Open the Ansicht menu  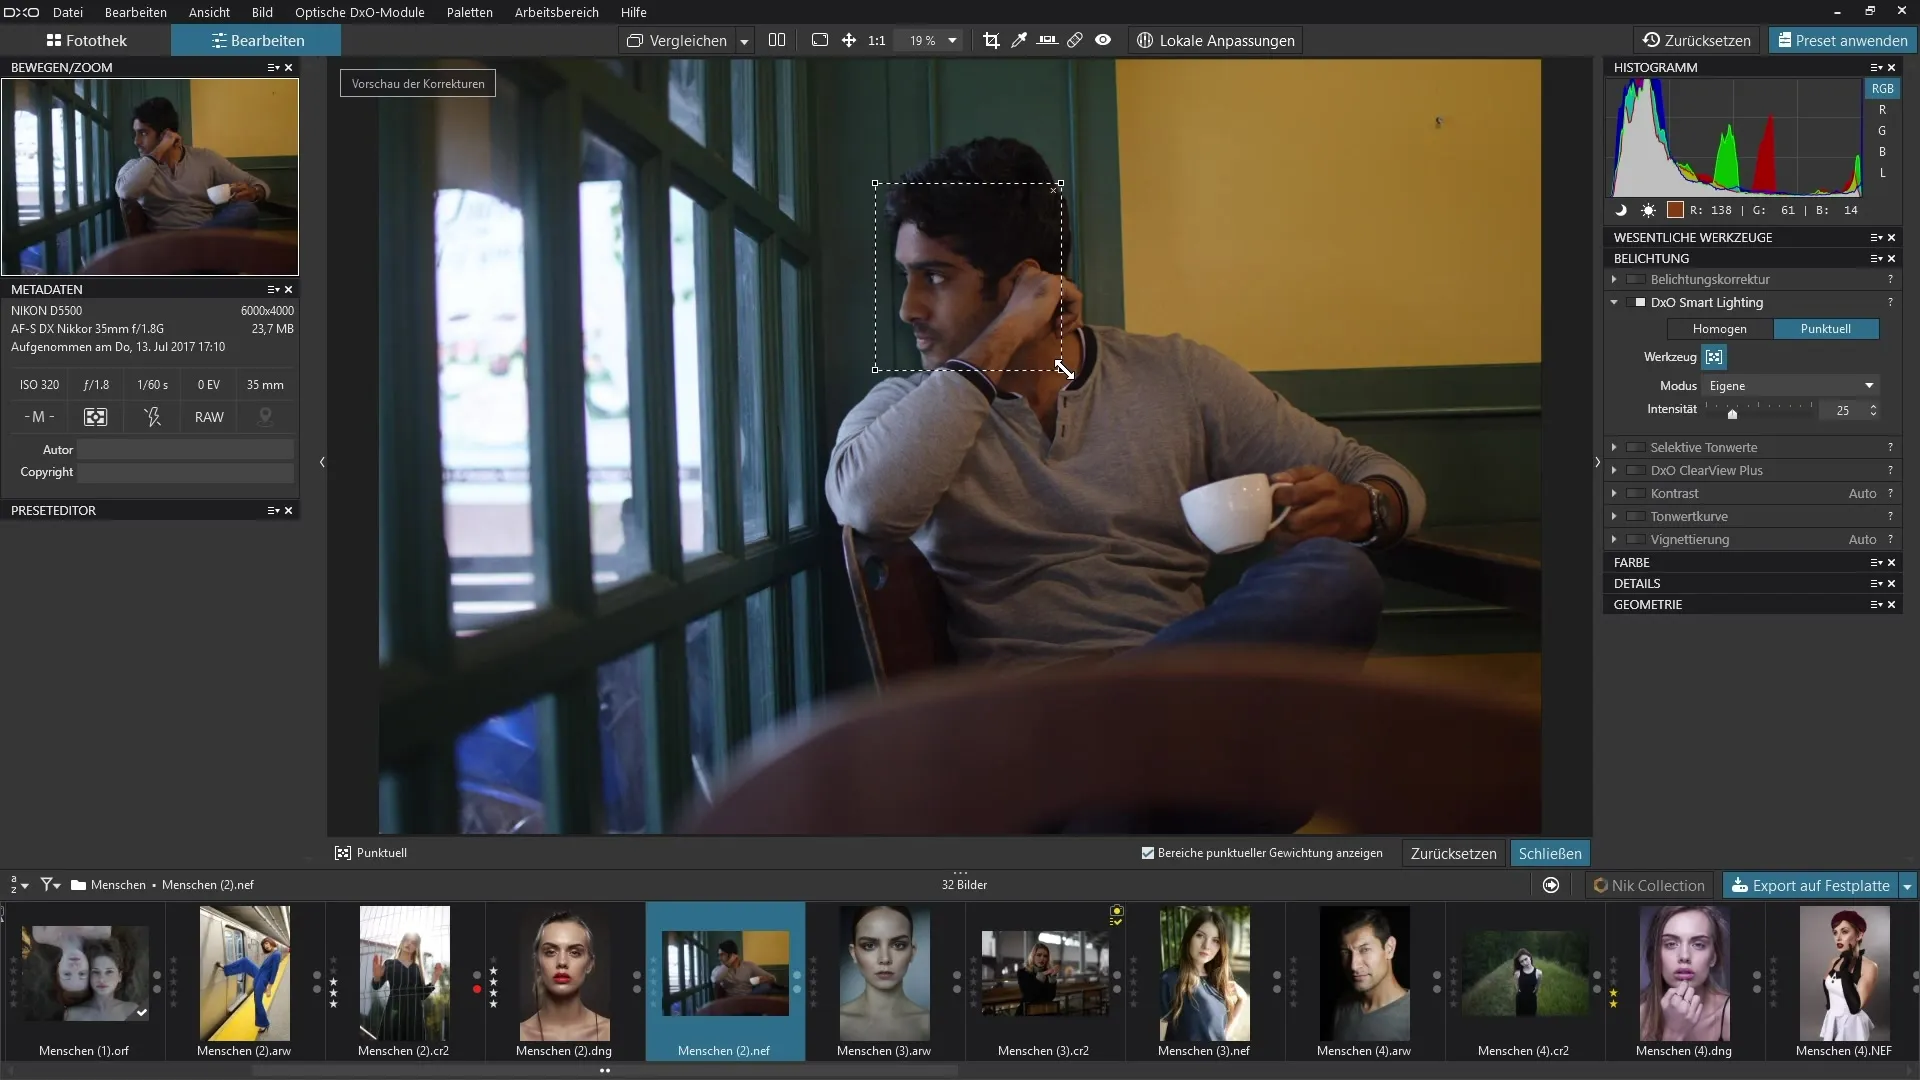[x=209, y=12]
